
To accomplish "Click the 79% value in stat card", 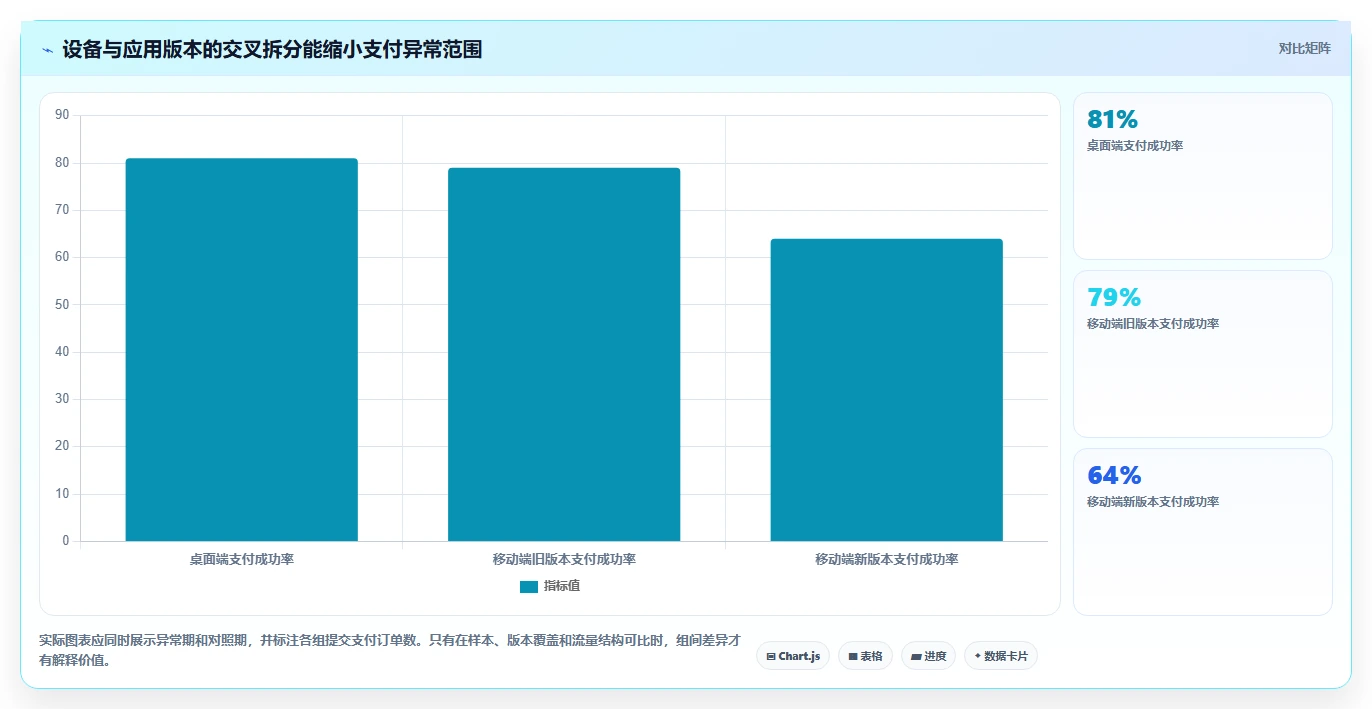I will (1113, 298).
